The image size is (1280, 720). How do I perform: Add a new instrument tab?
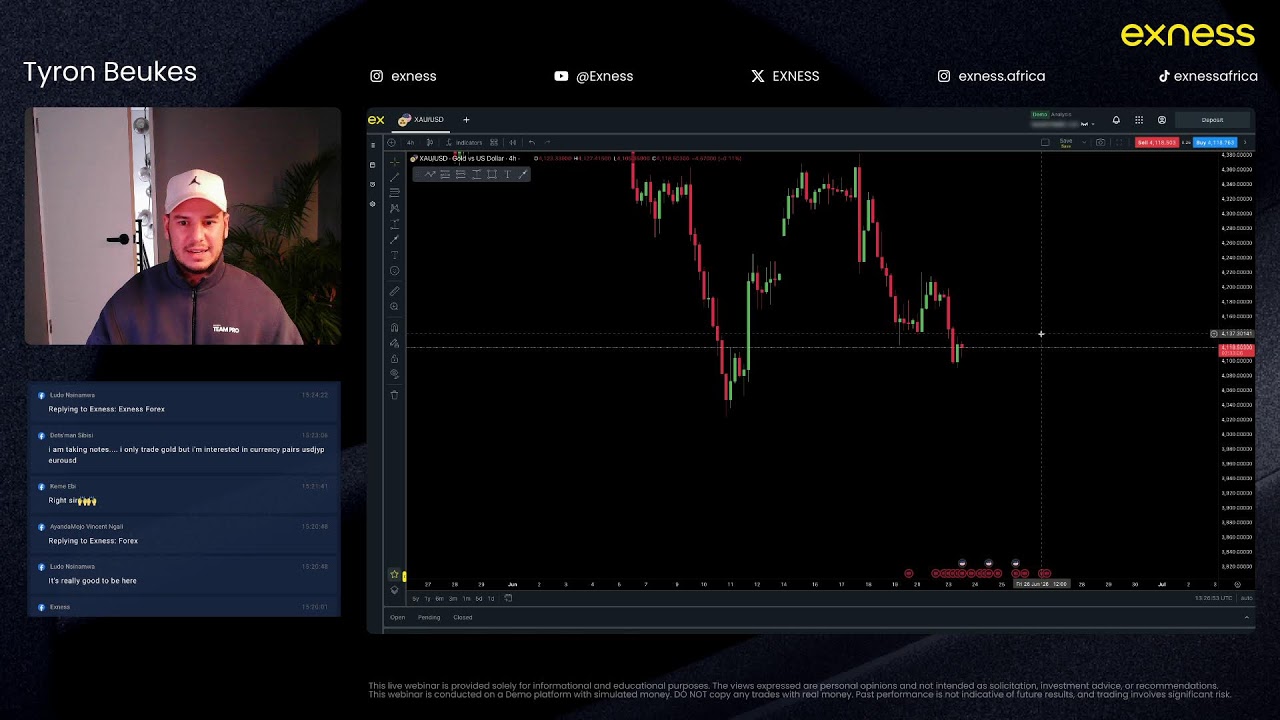pyautogui.click(x=466, y=120)
